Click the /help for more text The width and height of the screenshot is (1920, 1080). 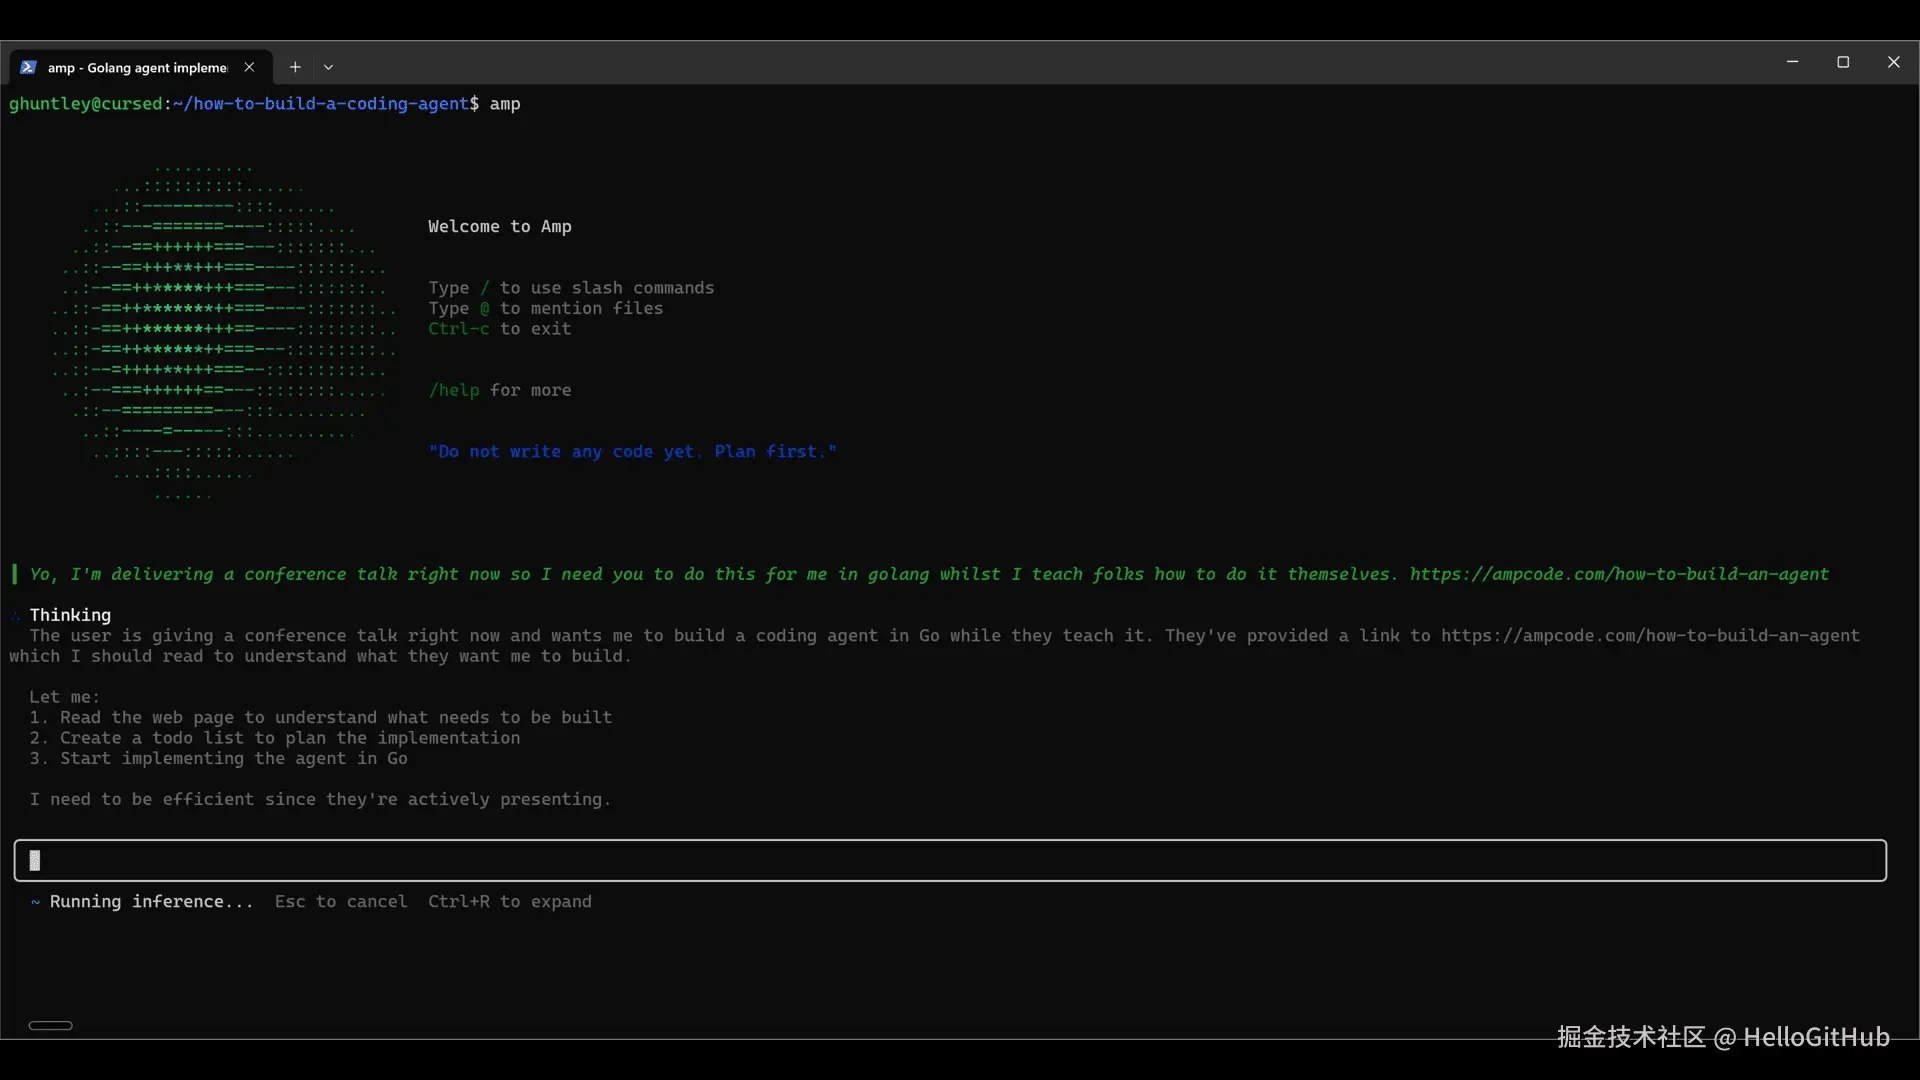click(500, 390)
